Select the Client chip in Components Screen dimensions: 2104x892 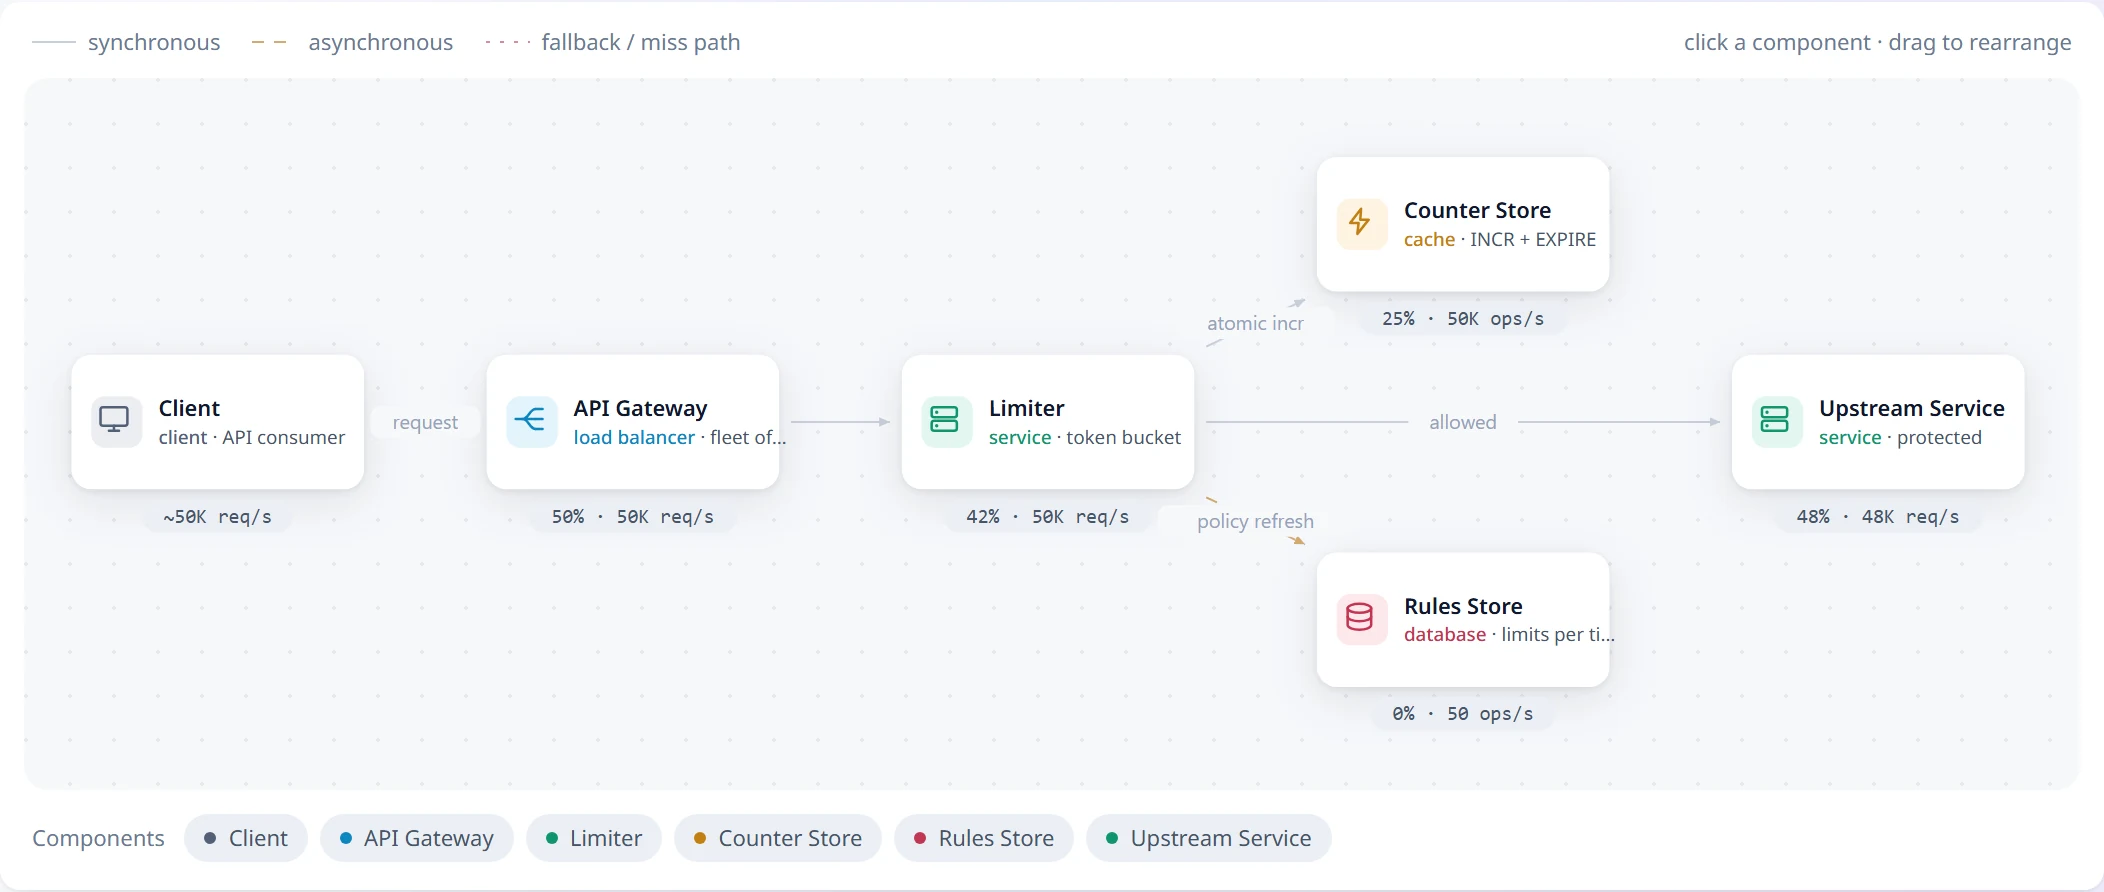(x=246, y=838)
